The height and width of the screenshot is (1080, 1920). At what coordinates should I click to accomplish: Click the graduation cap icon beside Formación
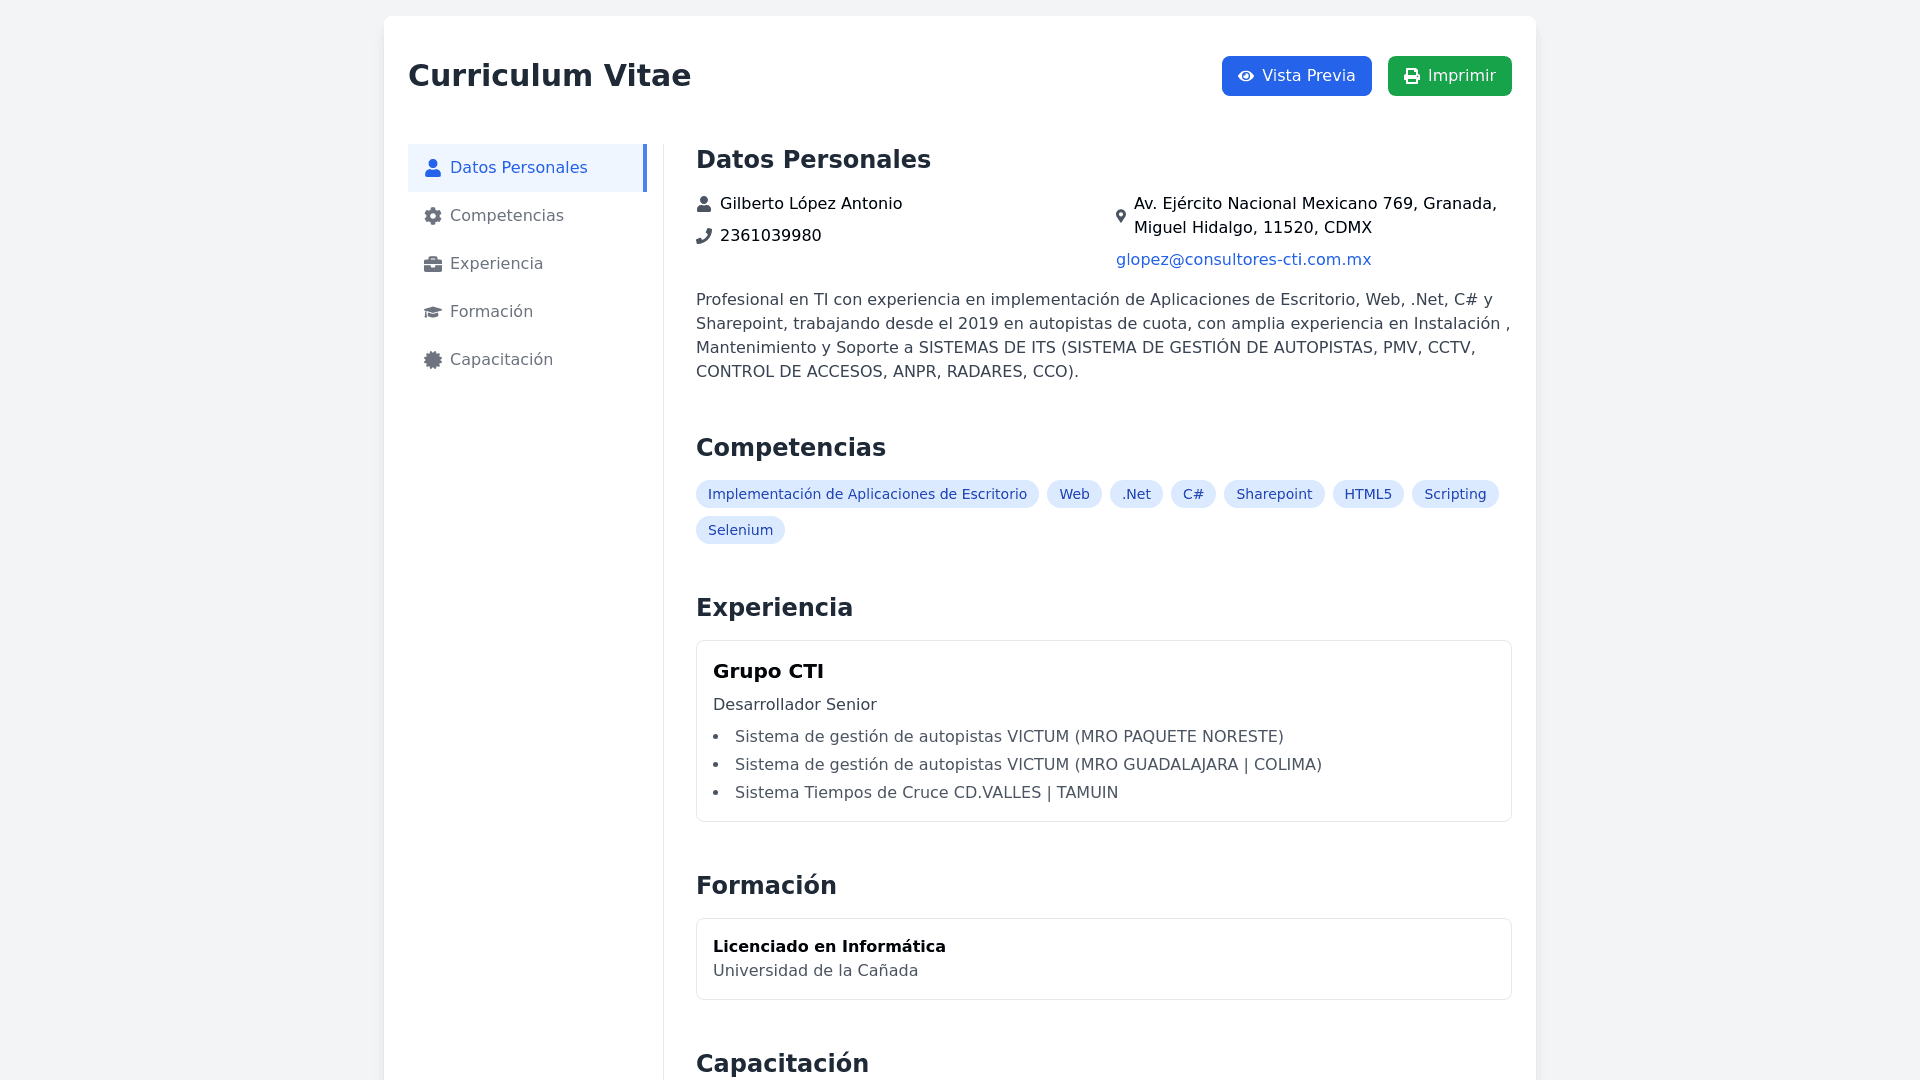click(x=433, y=312)
